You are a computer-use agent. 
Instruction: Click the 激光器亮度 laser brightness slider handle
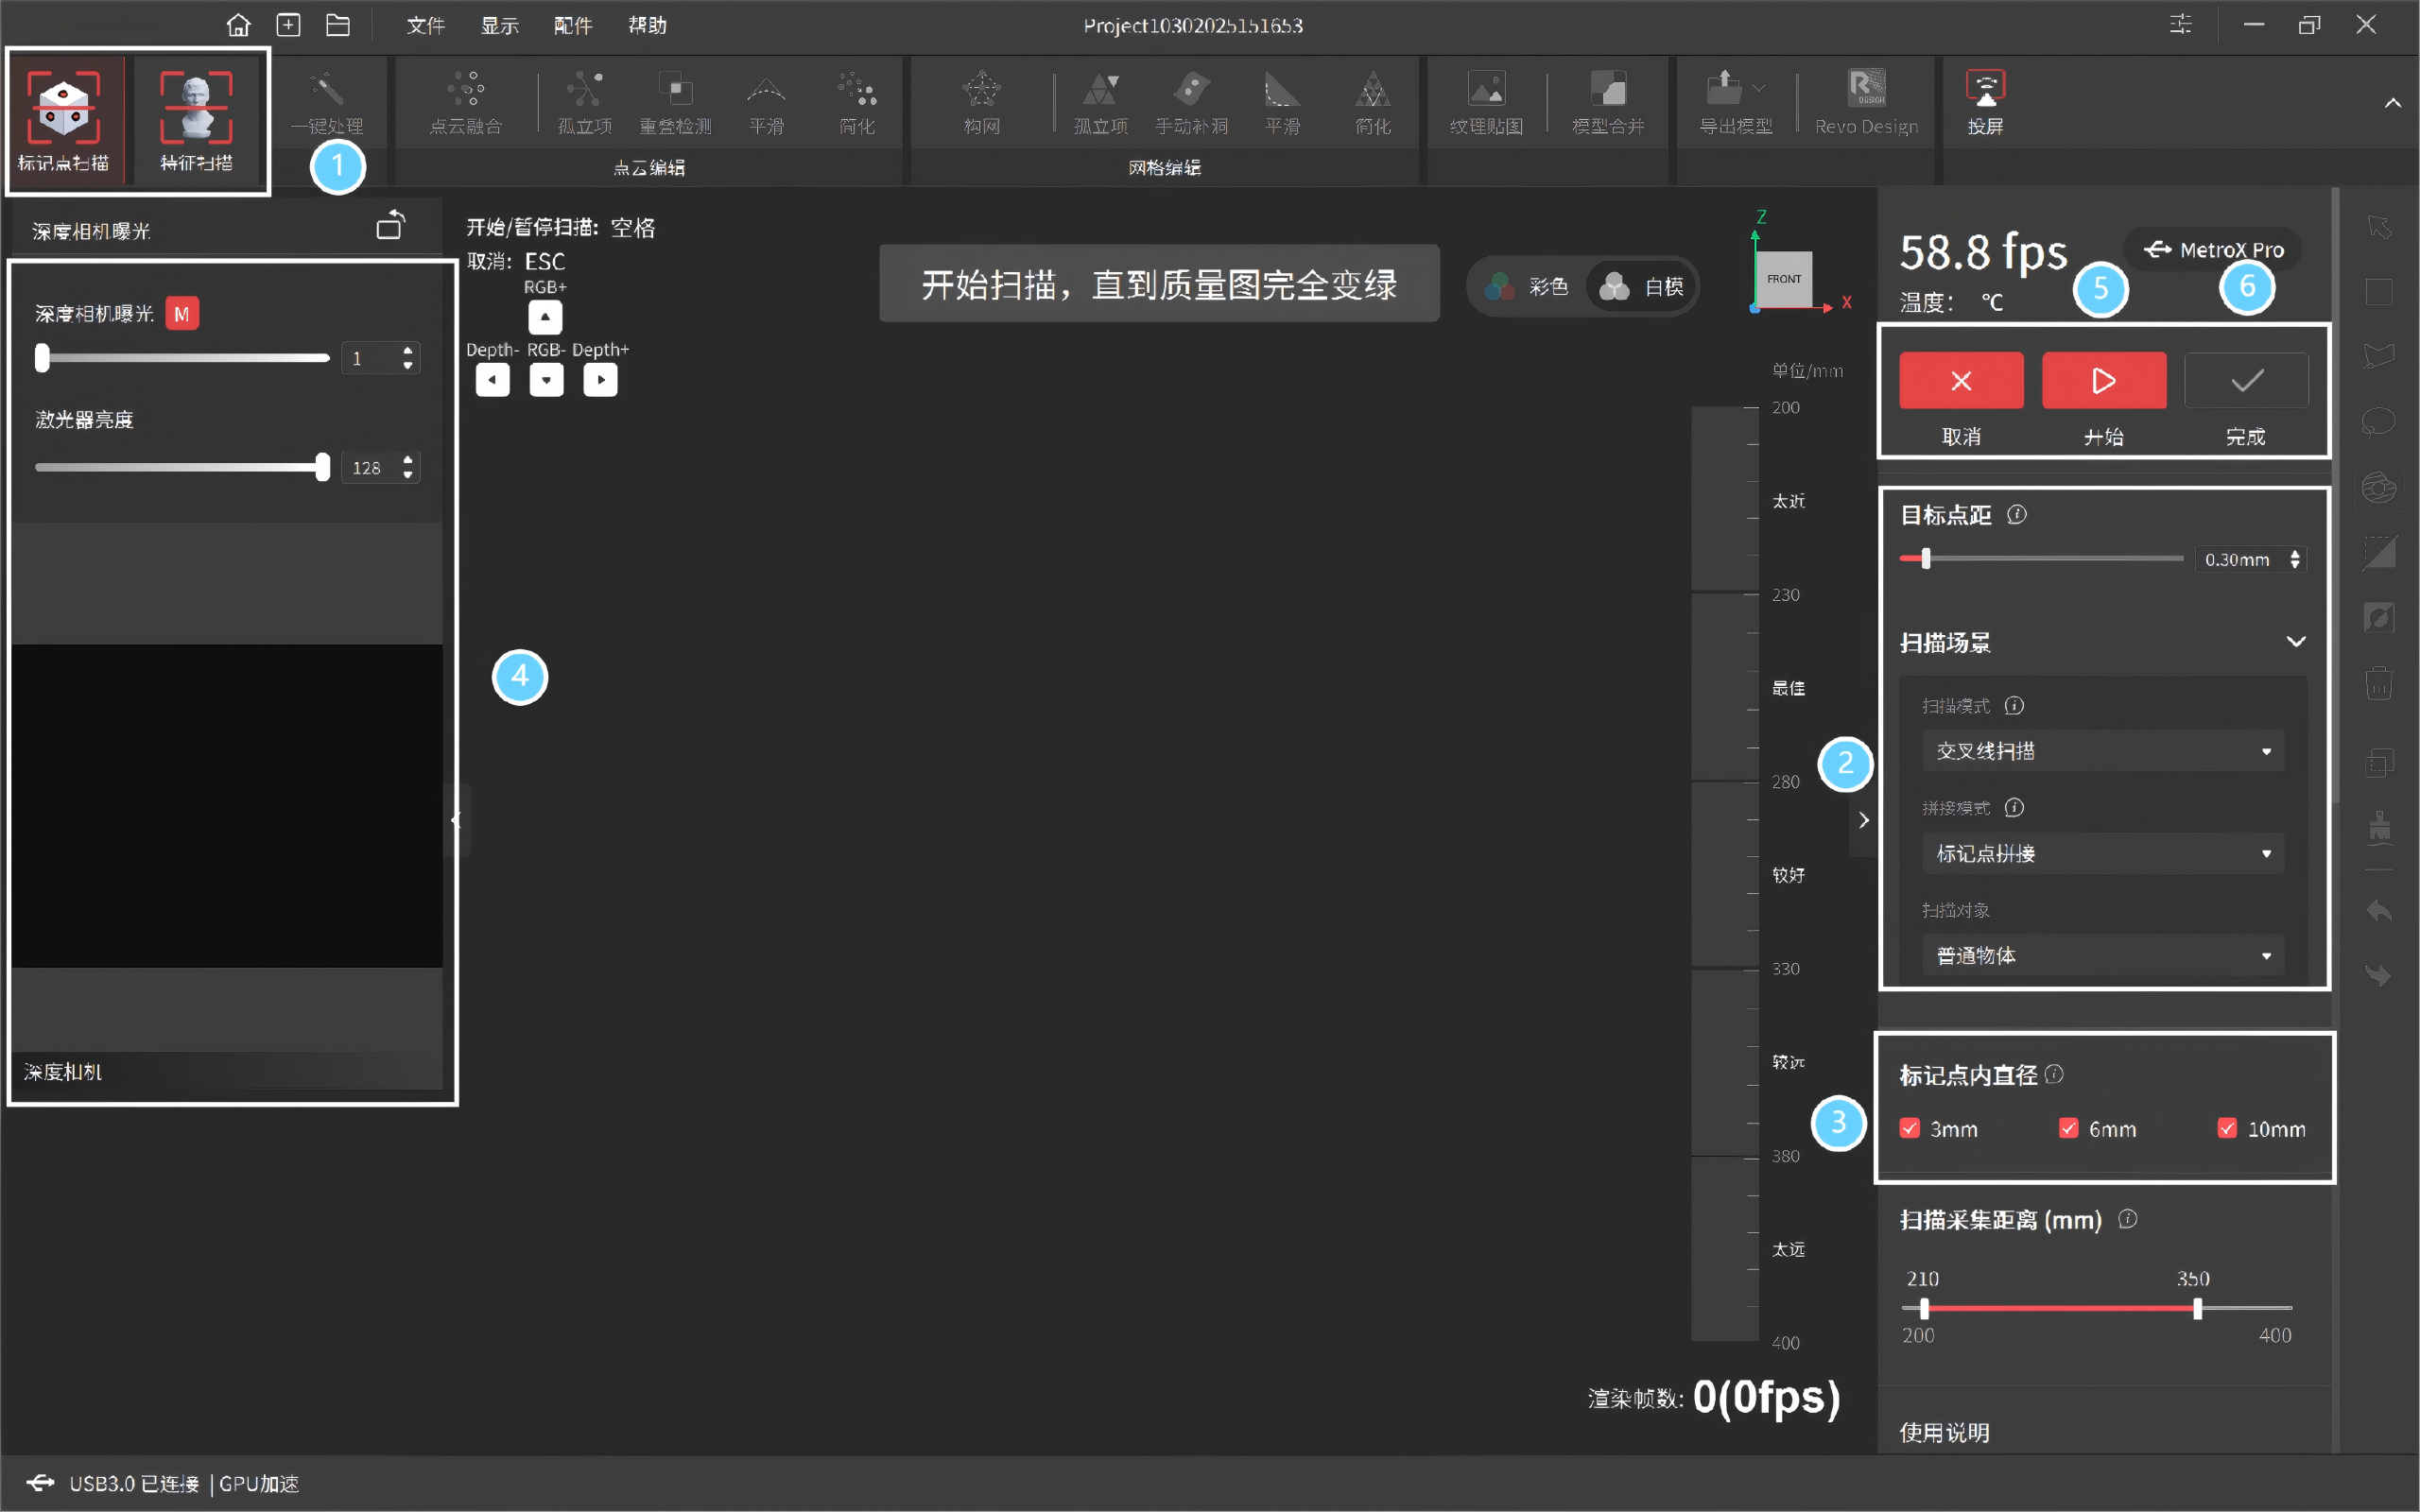coord(322,467)
